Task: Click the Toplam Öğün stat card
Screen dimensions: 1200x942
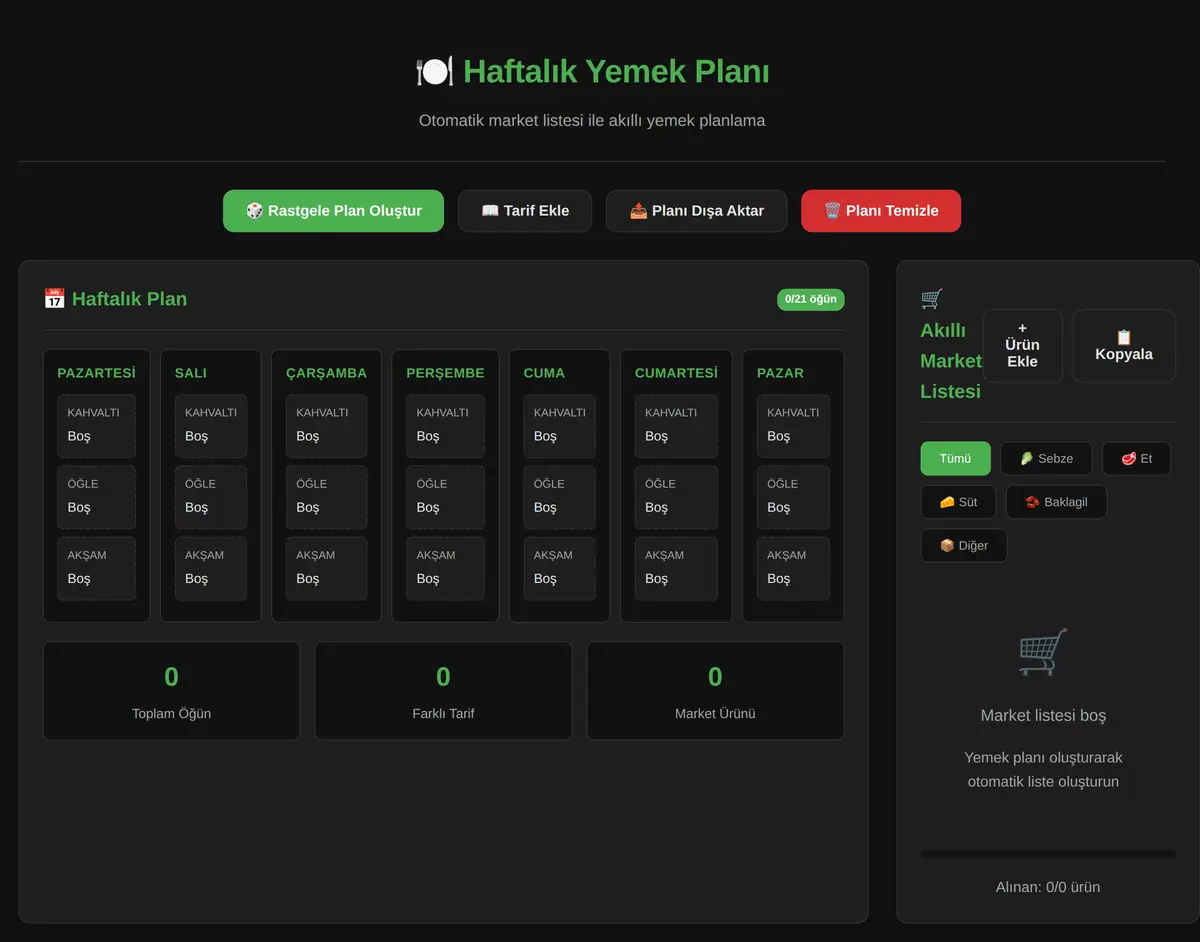Action: [x=171, y=691]
